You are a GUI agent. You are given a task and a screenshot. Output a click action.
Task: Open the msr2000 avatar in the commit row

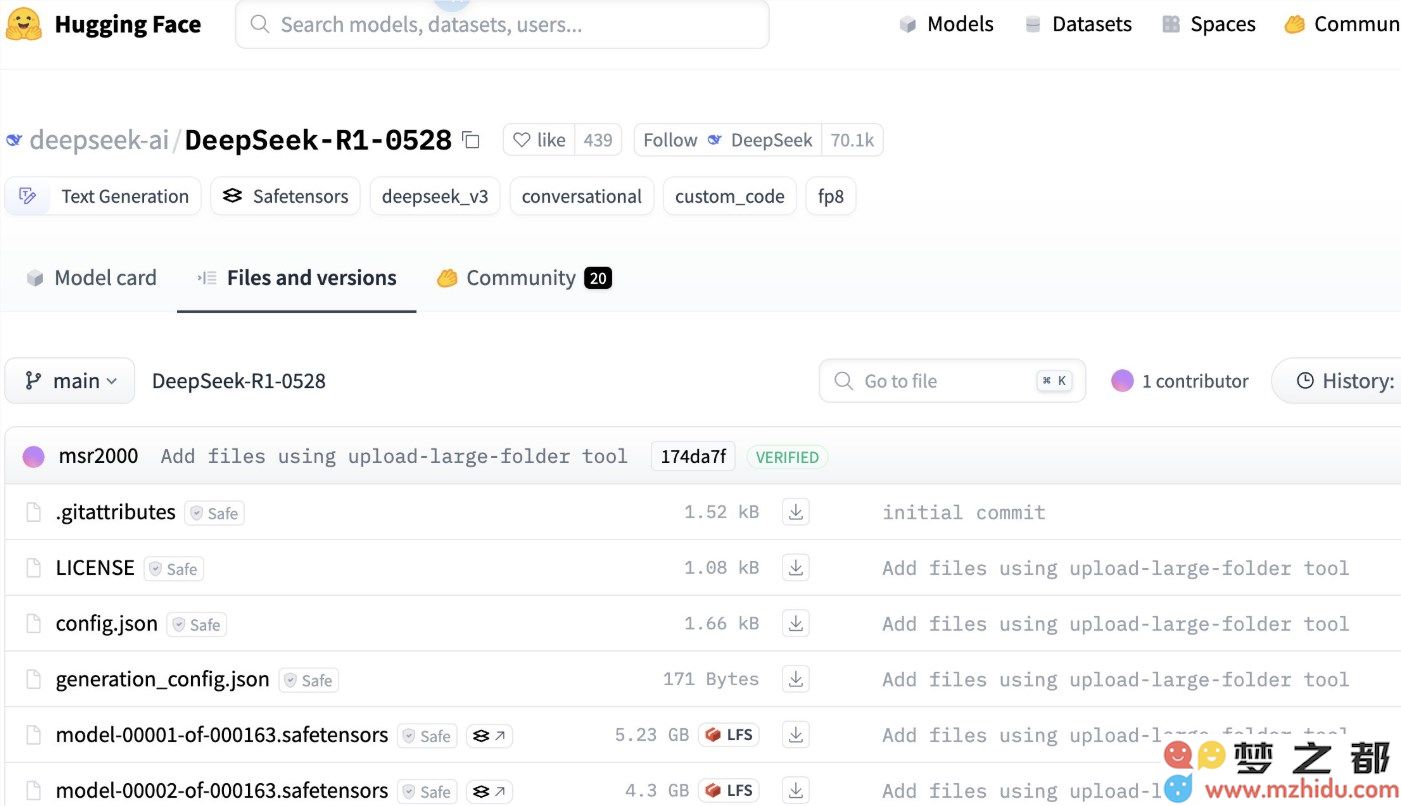pyautogui.click(x=34, y=457)
